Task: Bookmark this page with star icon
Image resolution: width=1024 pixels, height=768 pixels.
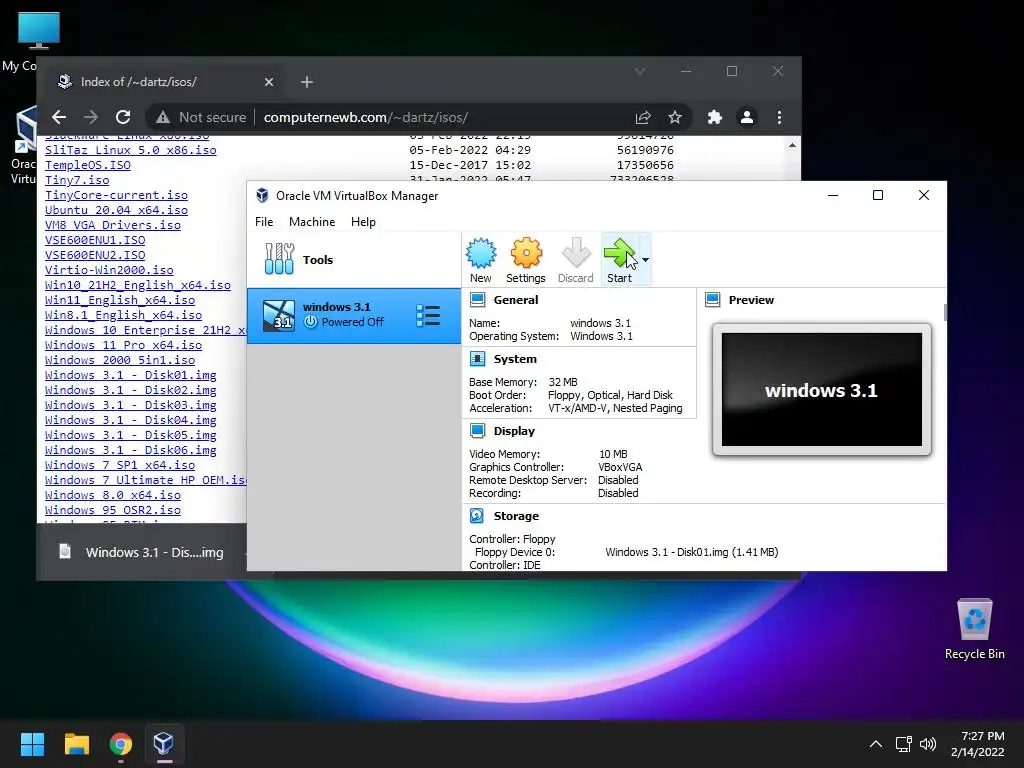Action: point(675,118)
